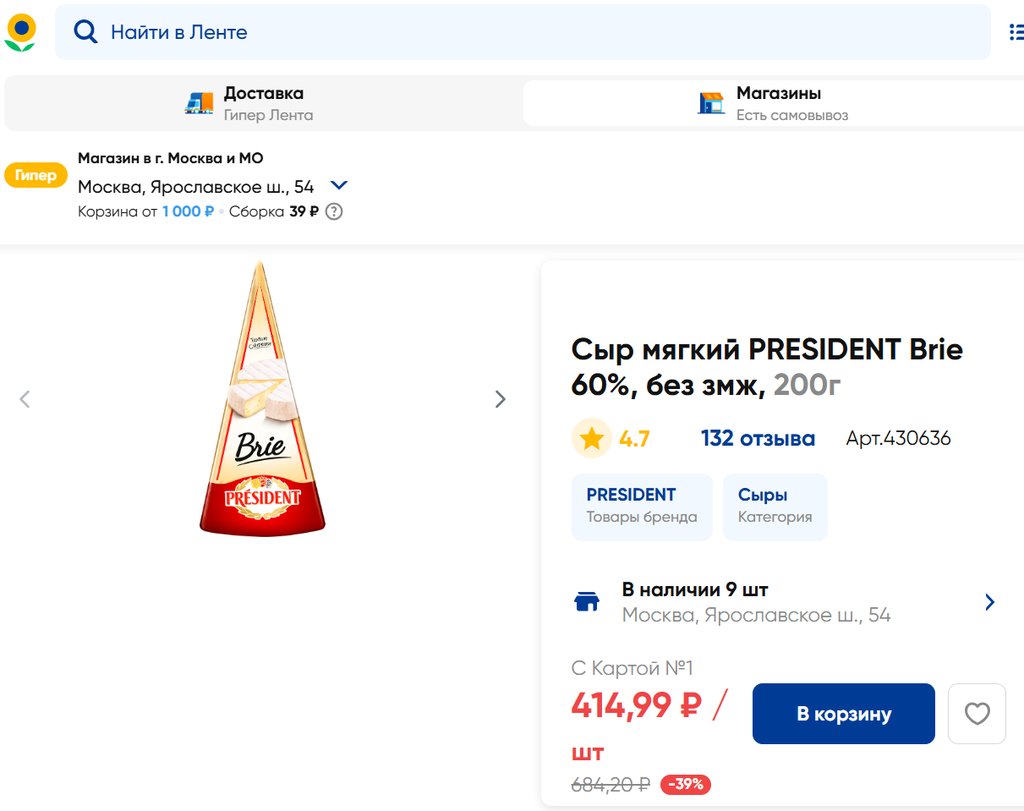Click the search magnifier icon
This screenshot has height=811, width=1024.
pos(86,32)
